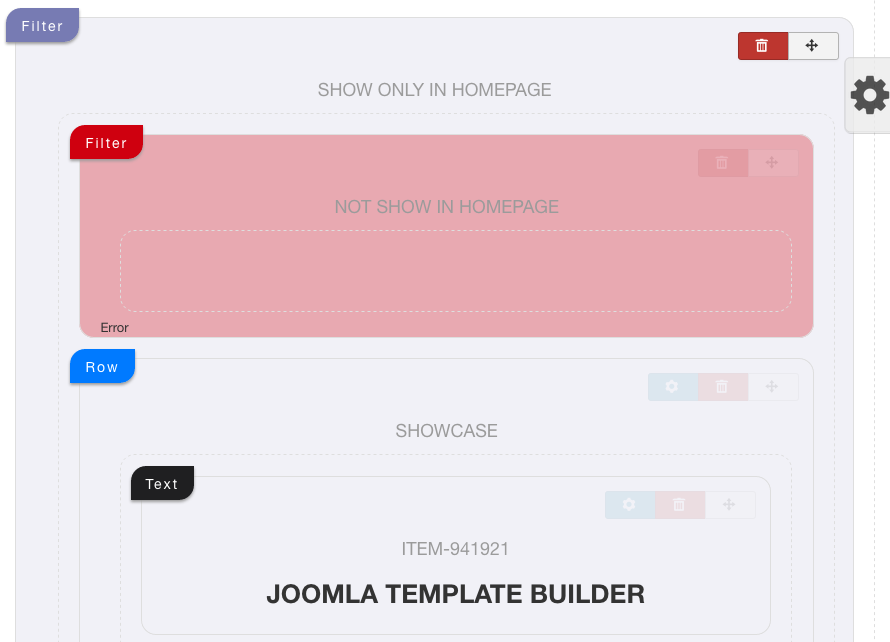890x642 pixels.
Task: Open settings gear for the Showcase row
Action: click(x=673, y=387)
